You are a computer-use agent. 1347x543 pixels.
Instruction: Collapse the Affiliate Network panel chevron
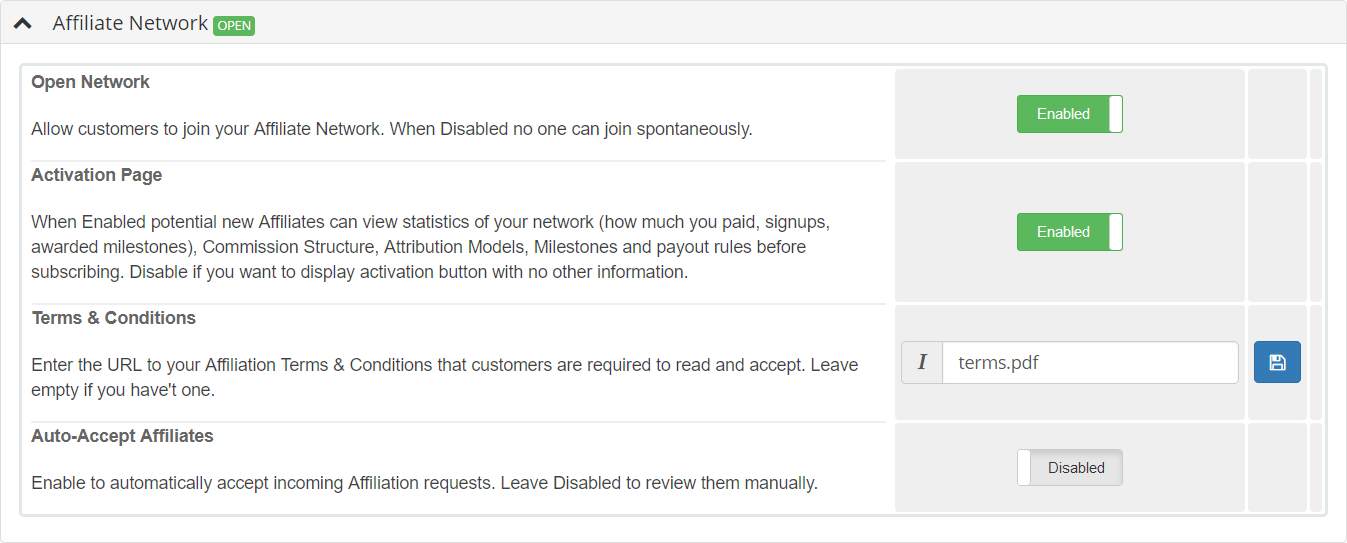(23, 23)
